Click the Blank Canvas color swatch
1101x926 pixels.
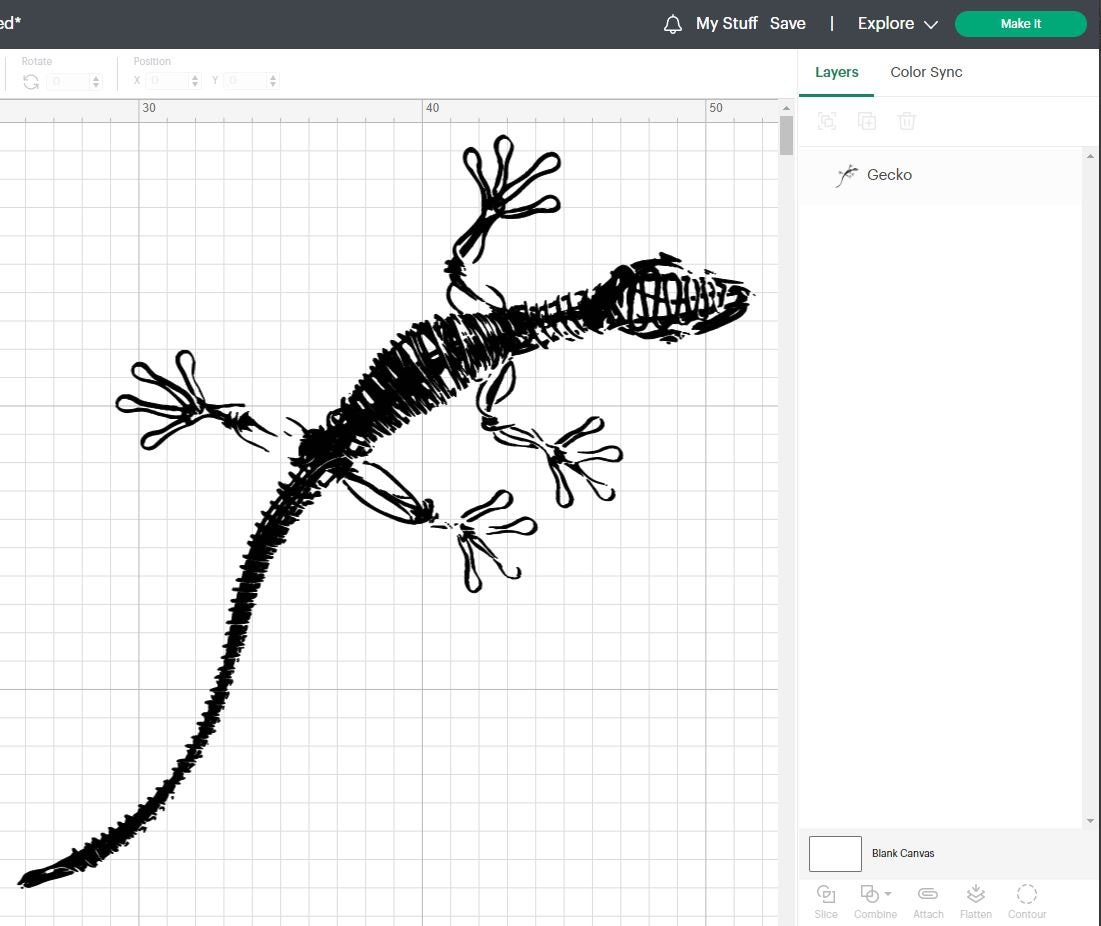tap(835, 853)
